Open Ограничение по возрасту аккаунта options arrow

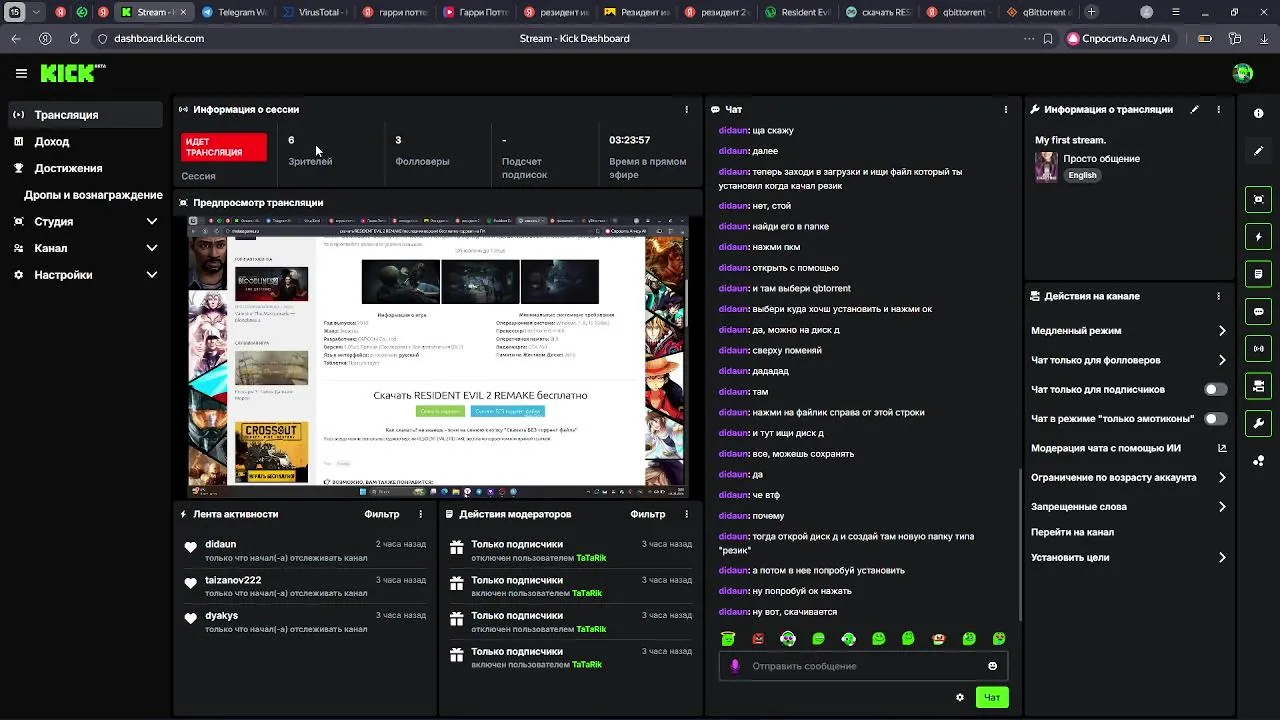pos(1222,478)
